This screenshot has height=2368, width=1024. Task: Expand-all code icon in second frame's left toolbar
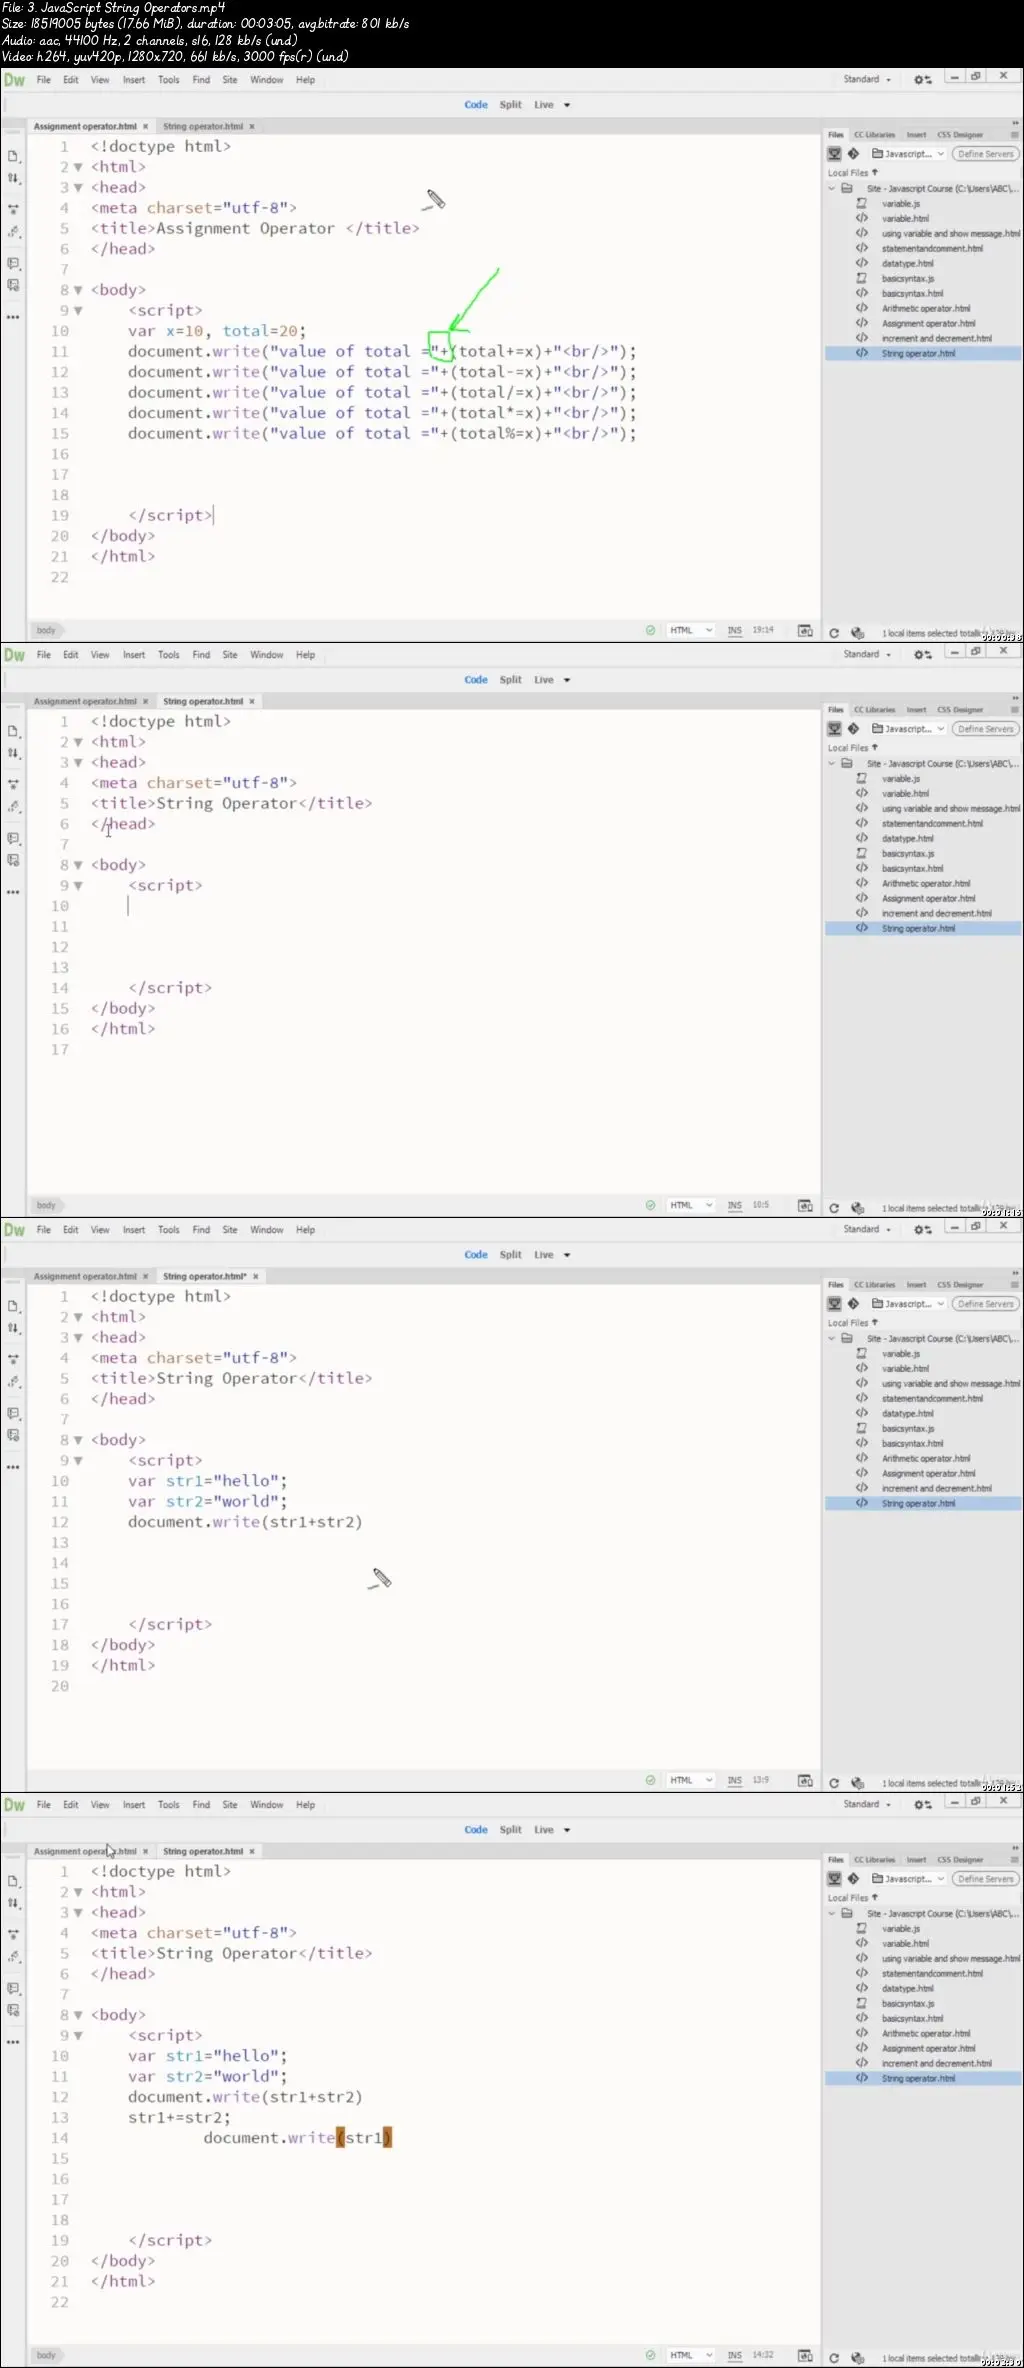point(13,785)
